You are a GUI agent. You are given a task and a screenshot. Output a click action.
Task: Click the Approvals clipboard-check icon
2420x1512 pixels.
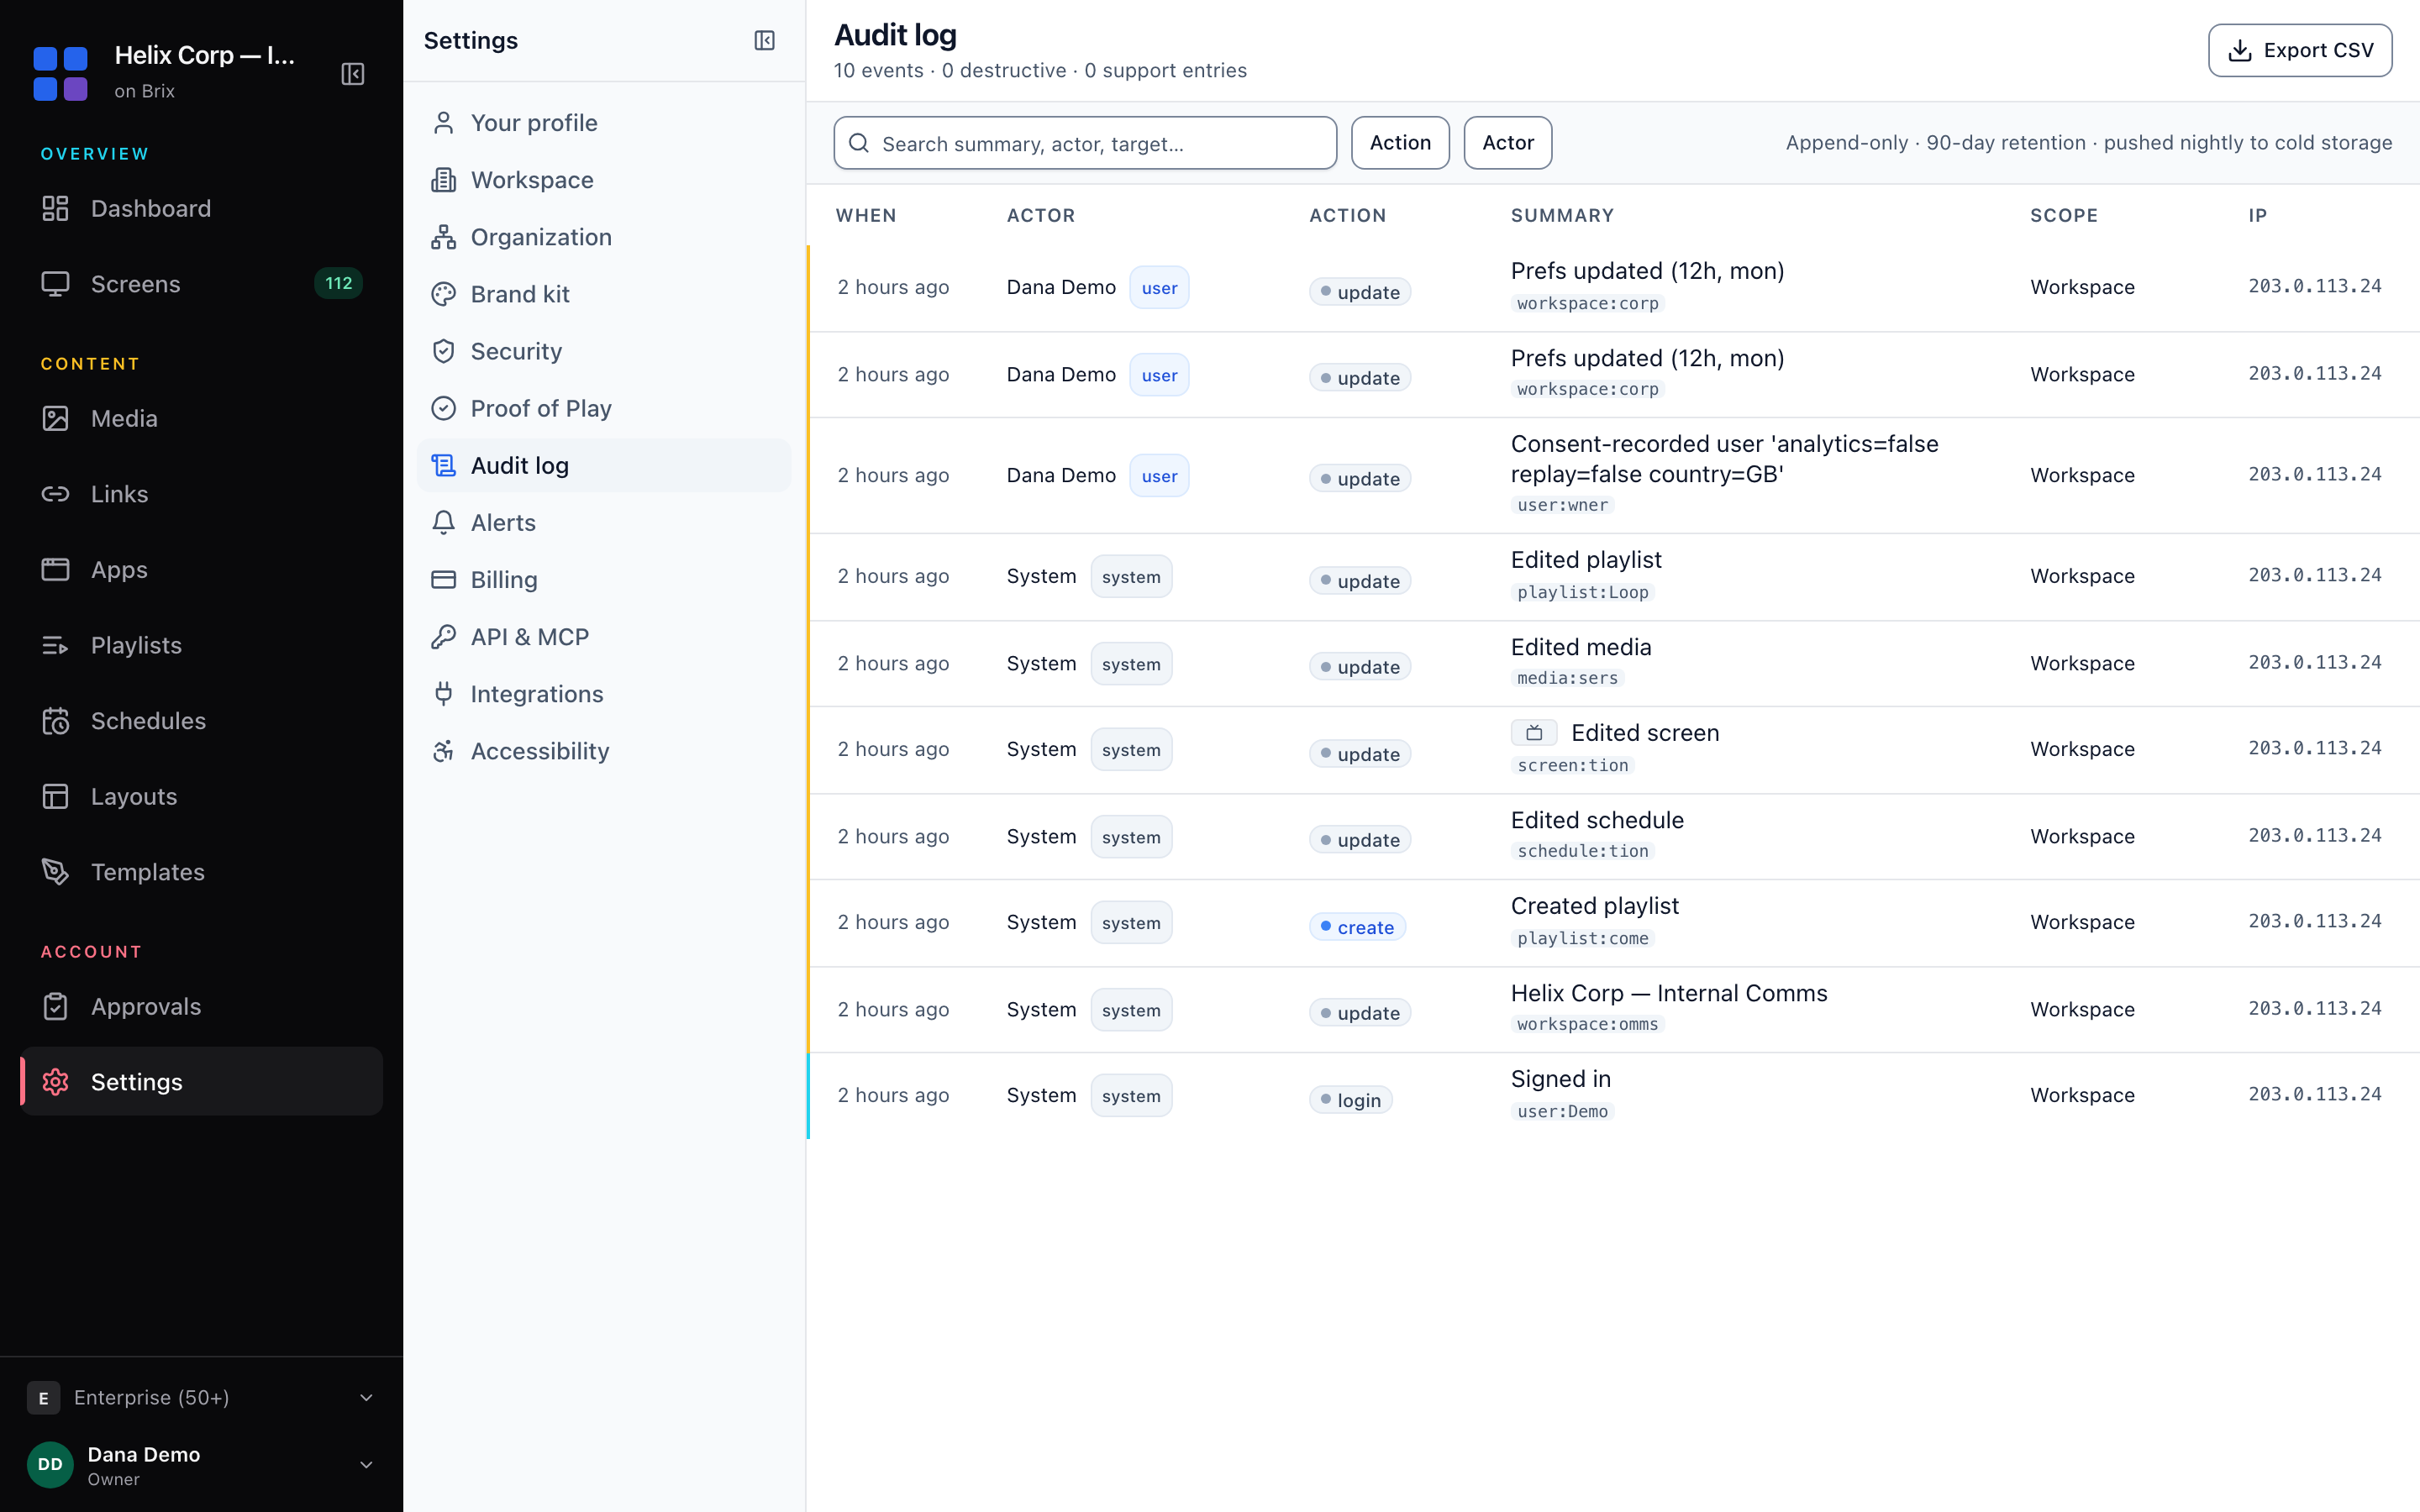click(x=55, y=1006)
